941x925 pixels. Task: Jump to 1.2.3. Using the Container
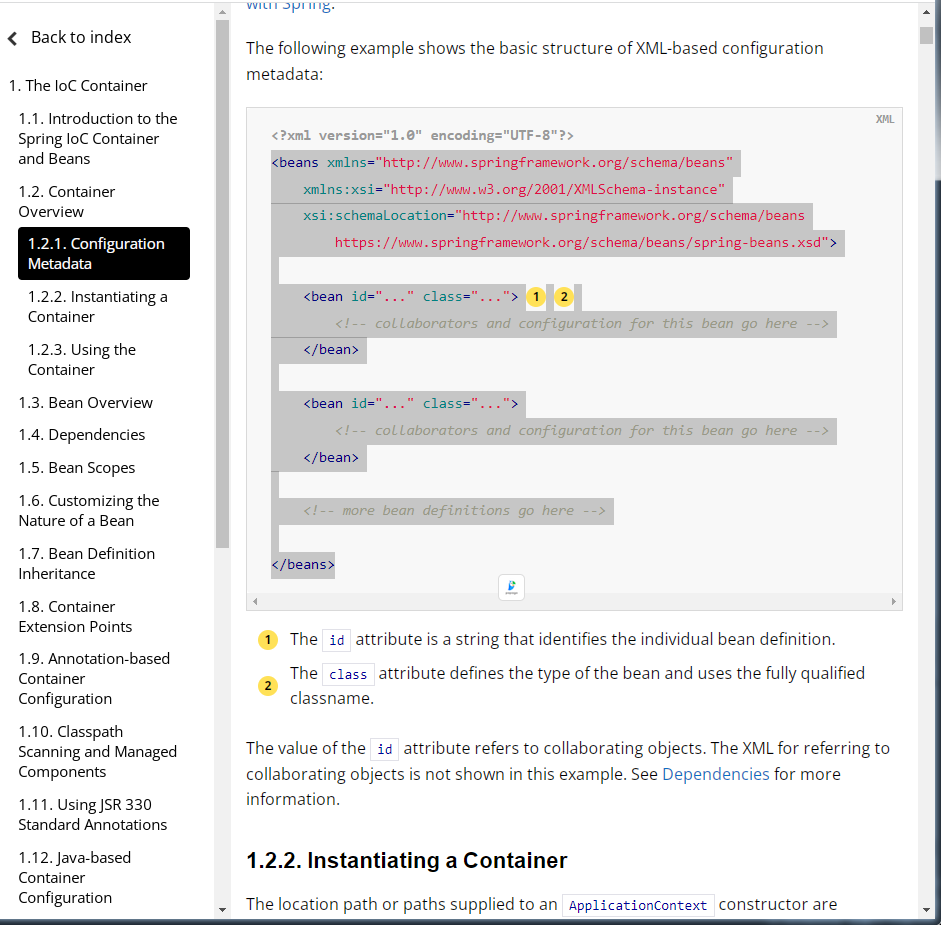(82, 360)
